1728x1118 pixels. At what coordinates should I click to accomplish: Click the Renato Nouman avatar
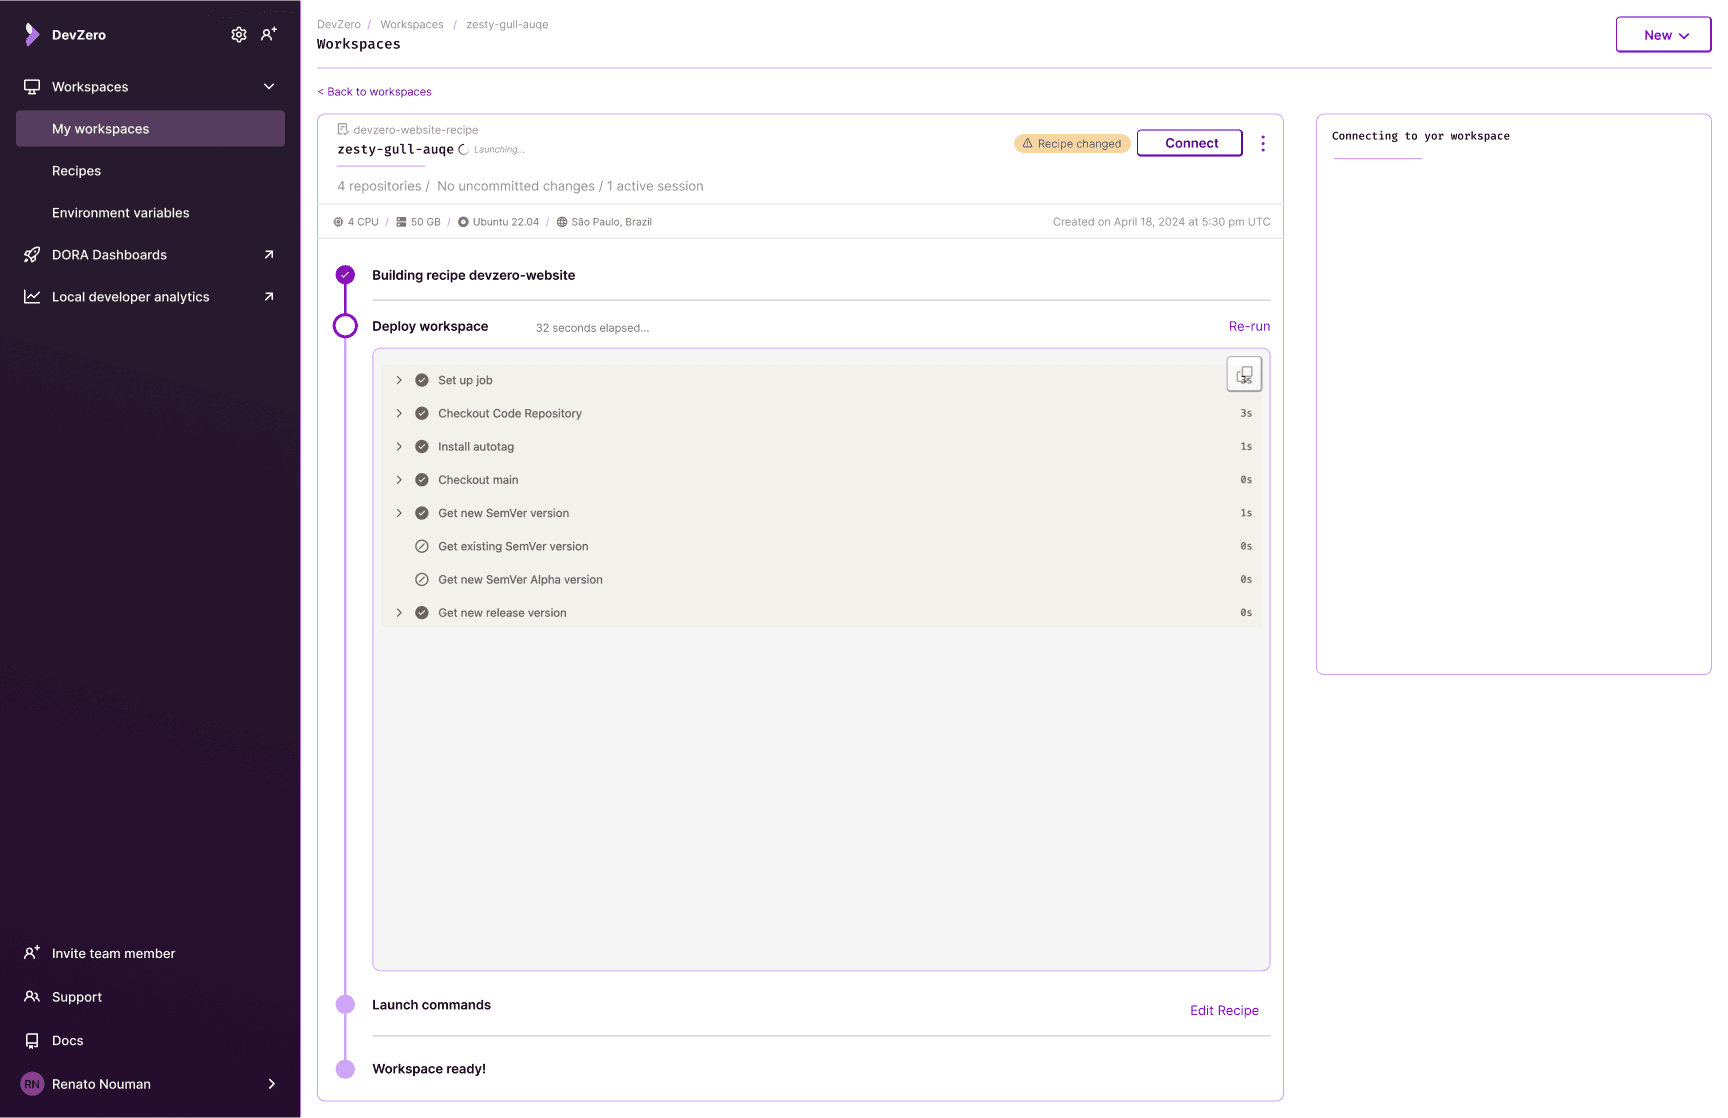[32, 1084]
